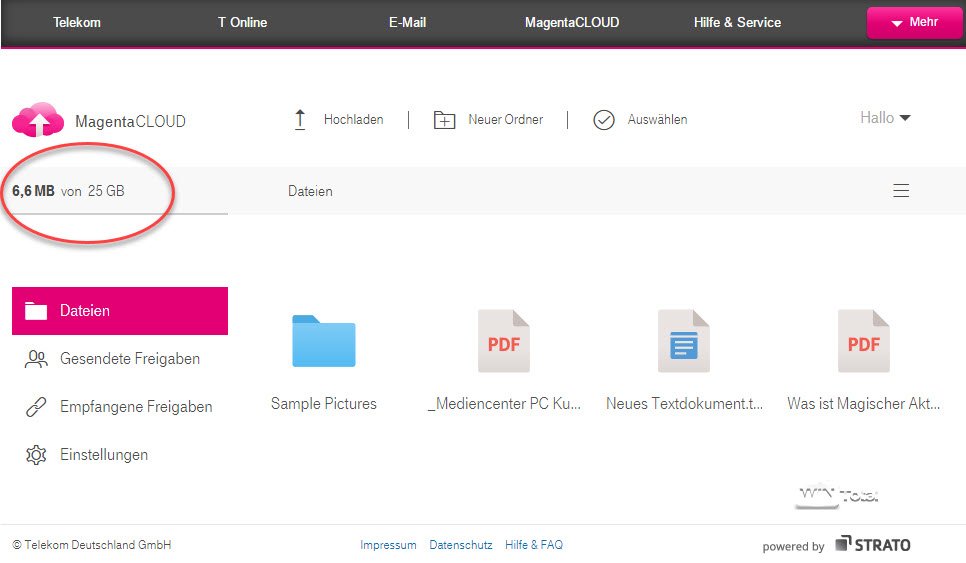Click the STRATO logo
The width and height of the screenshot is (966, 563).
872,545
